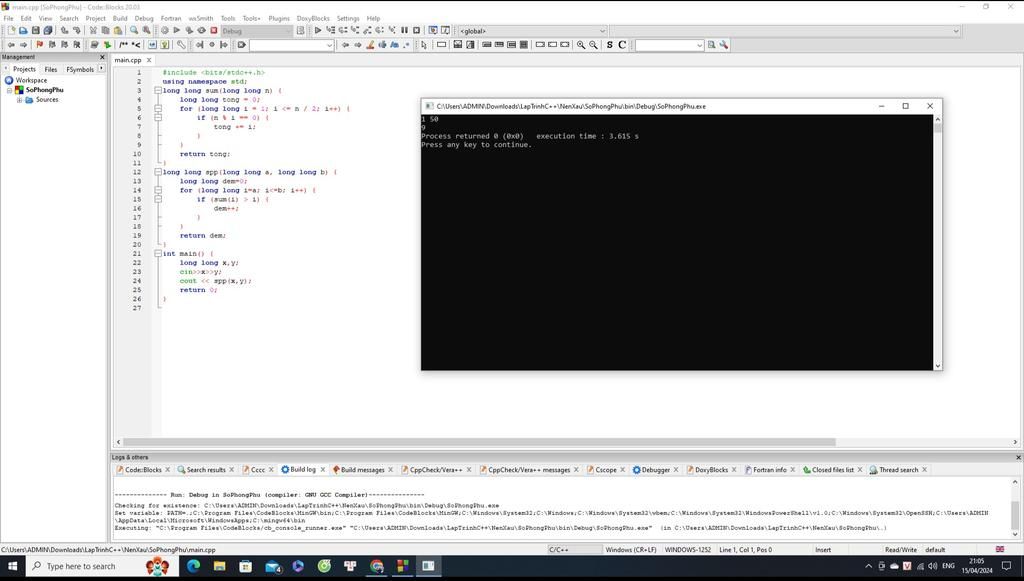Switch to the FSymbols tab
This screenshot has height=581, width=1024.
coord(80,69)
